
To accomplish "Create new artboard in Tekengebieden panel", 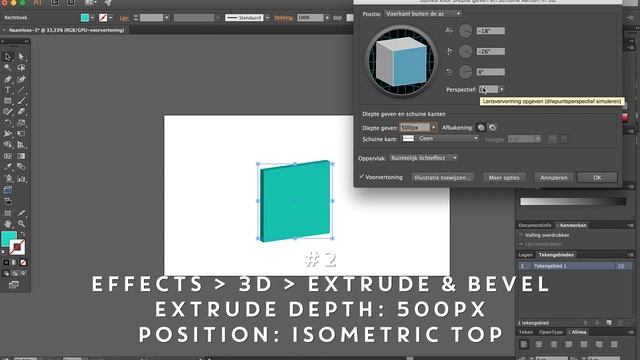I will tap(609, 323).
